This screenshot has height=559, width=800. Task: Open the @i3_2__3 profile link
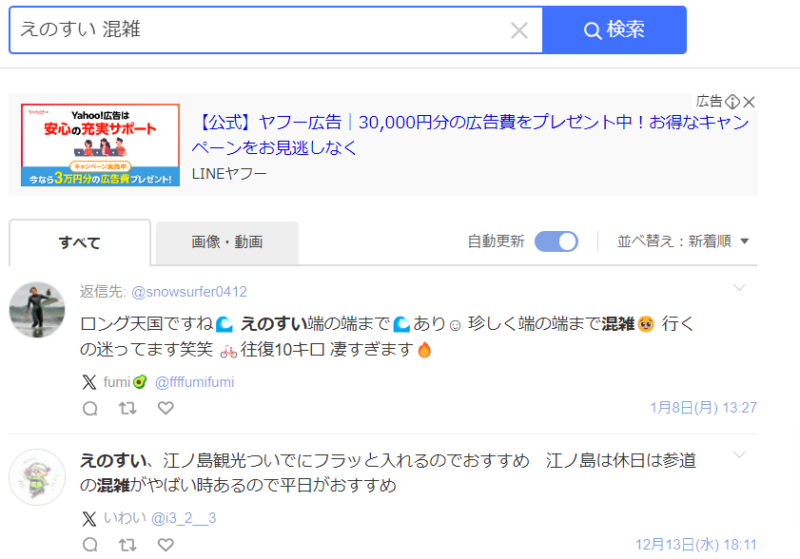click(184, 518)
